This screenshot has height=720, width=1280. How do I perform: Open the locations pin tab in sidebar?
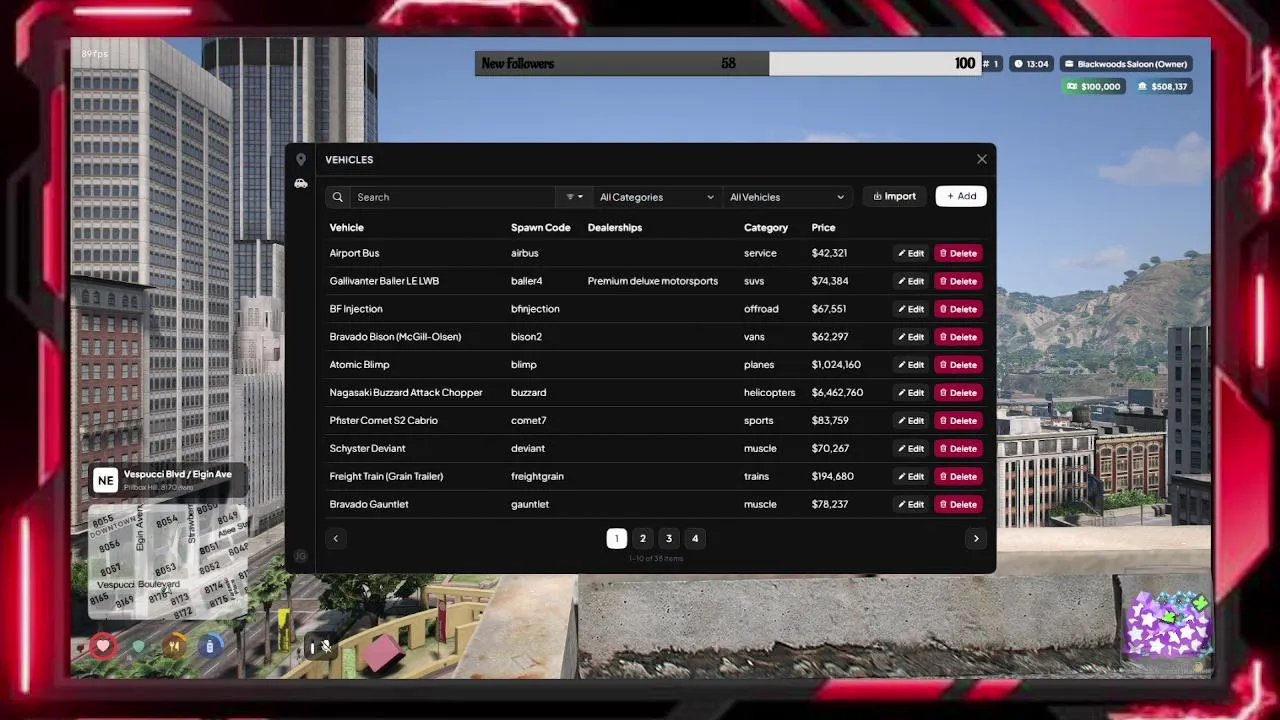tap(300, 160)
